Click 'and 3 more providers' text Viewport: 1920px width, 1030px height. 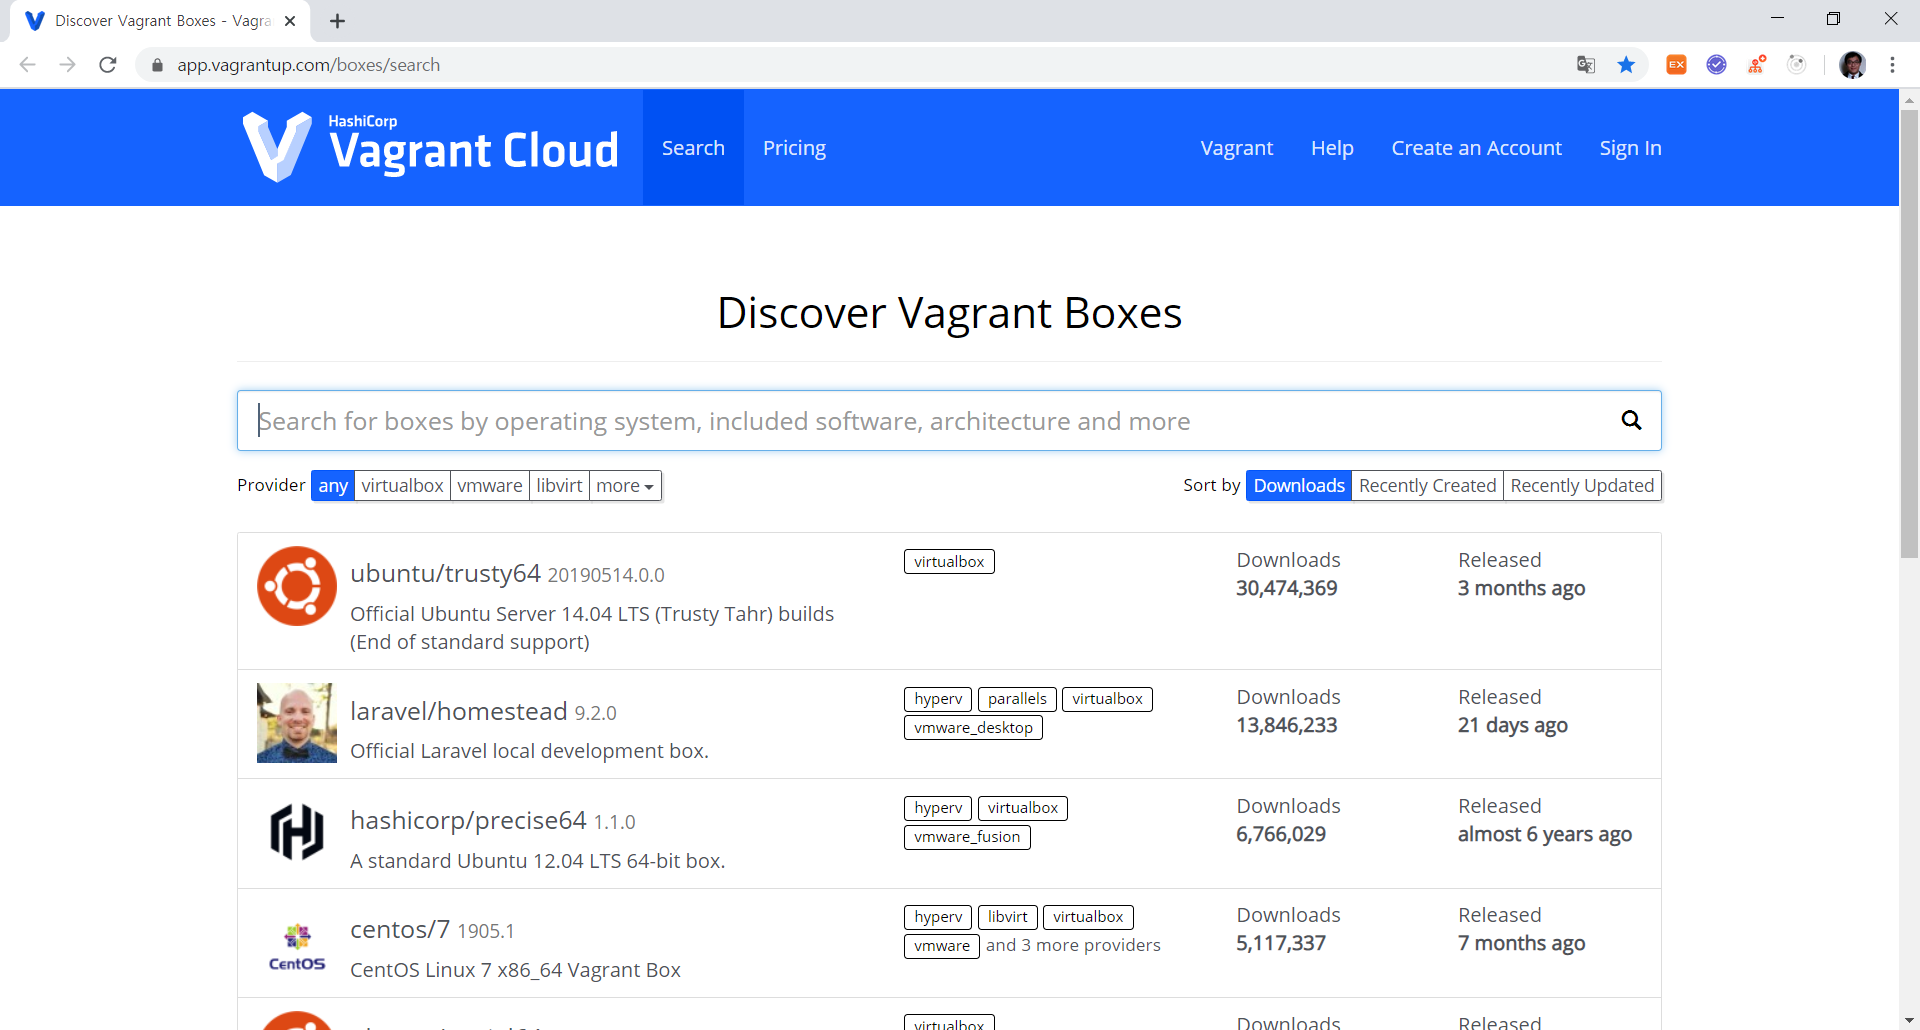pos(1073,945)
